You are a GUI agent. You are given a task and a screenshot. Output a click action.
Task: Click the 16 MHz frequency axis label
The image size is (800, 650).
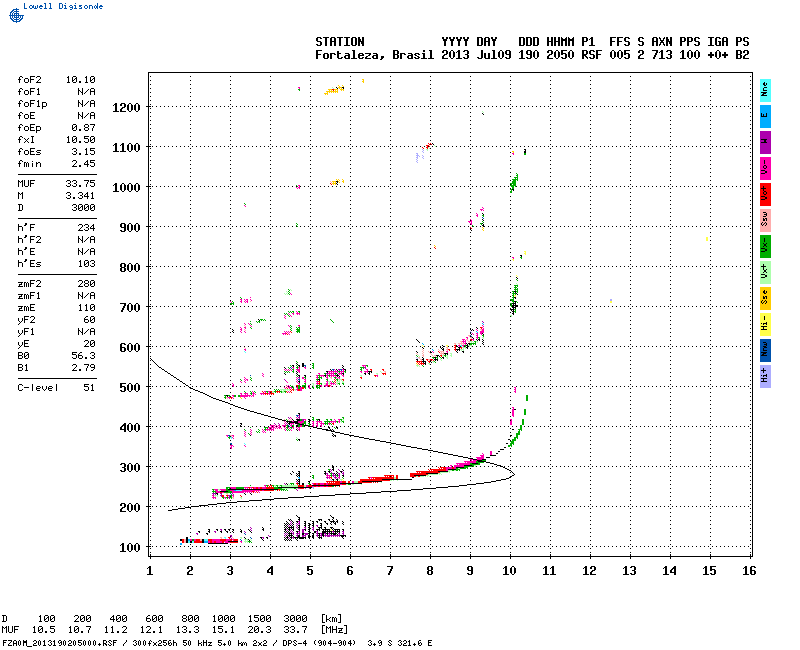pos(749,571)
